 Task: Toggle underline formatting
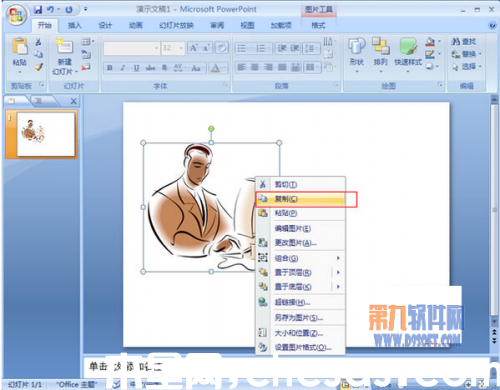pos(136,68)
